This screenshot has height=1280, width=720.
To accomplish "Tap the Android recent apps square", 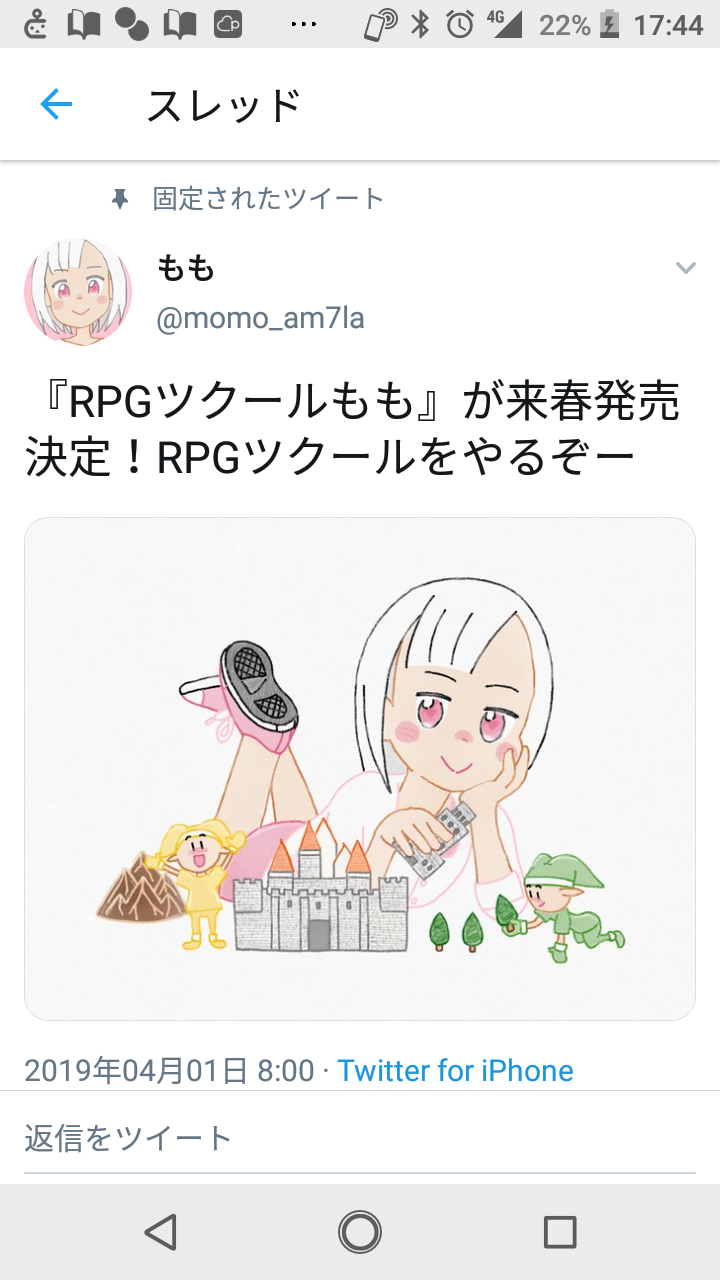I will tap(560, 1232).
